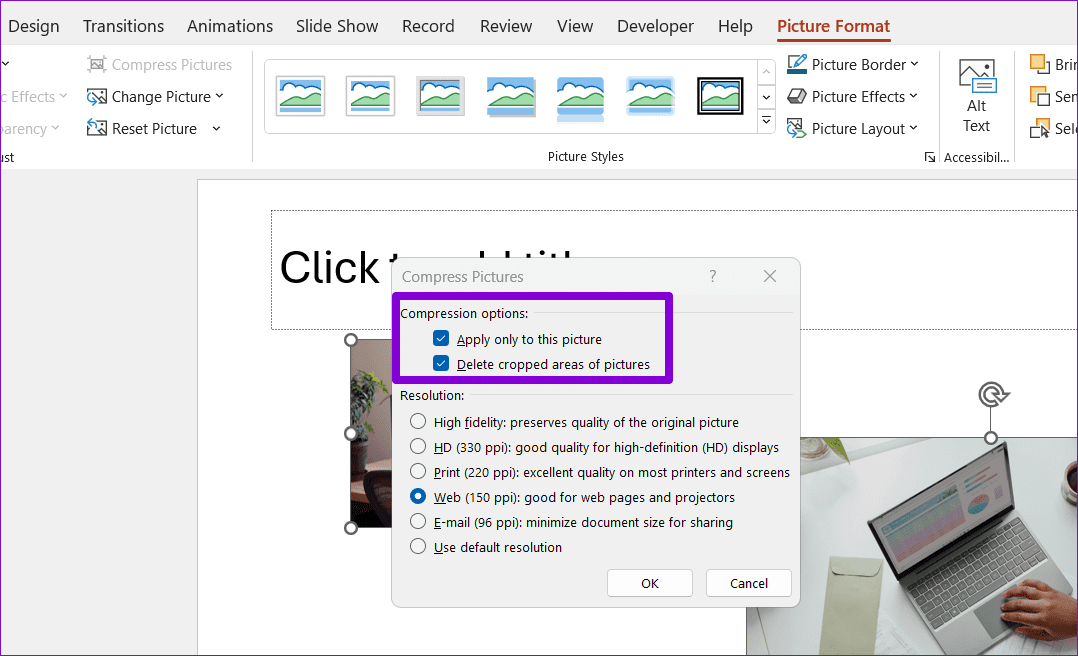Click the dialog Help question mark
Image resolution: width=1078 pixels, height=656 pixels.
point(713,276)
